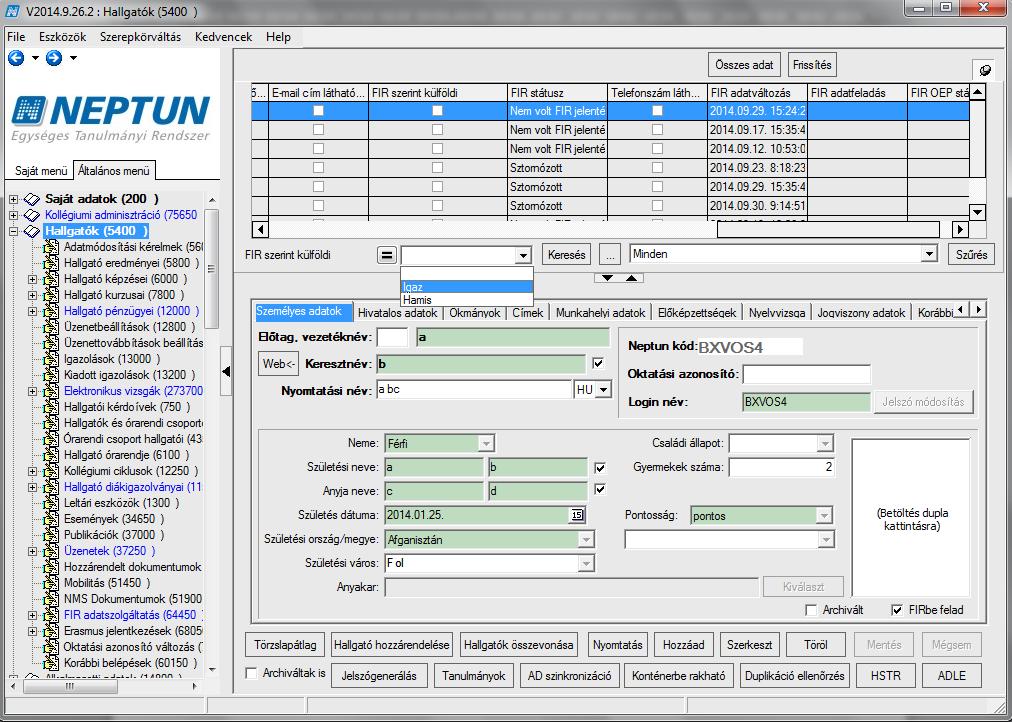Uncheck the FIRbe felad checkbox
Viewport: 1012px width, 722px height.
click(897, 610)
